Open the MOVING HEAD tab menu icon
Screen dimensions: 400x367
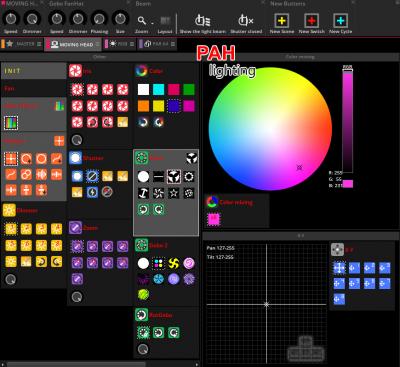pyautogui.click(x=98, y=44)
